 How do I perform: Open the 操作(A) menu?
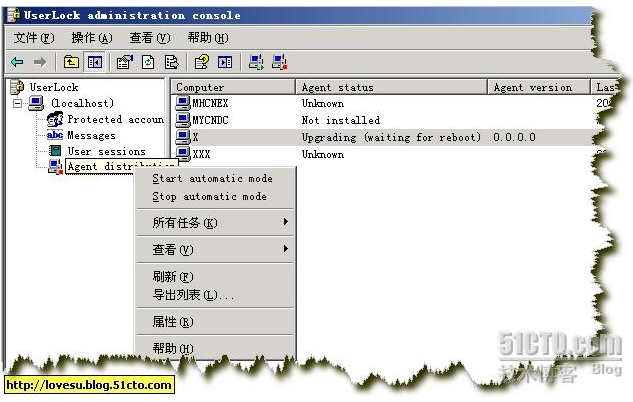[x=92, y=38]
